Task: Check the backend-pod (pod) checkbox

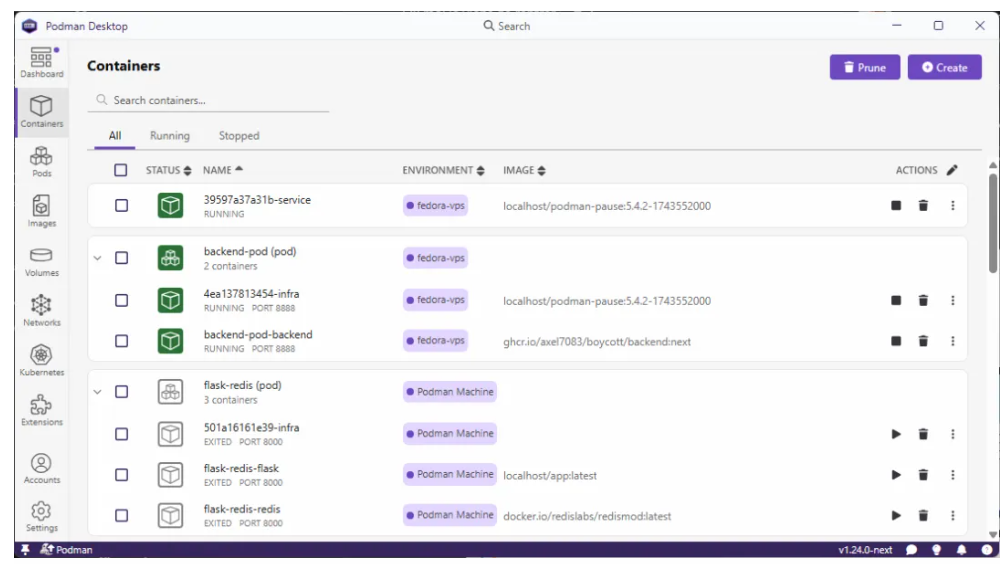Action: pyautogui.click(x=121, y=258)
